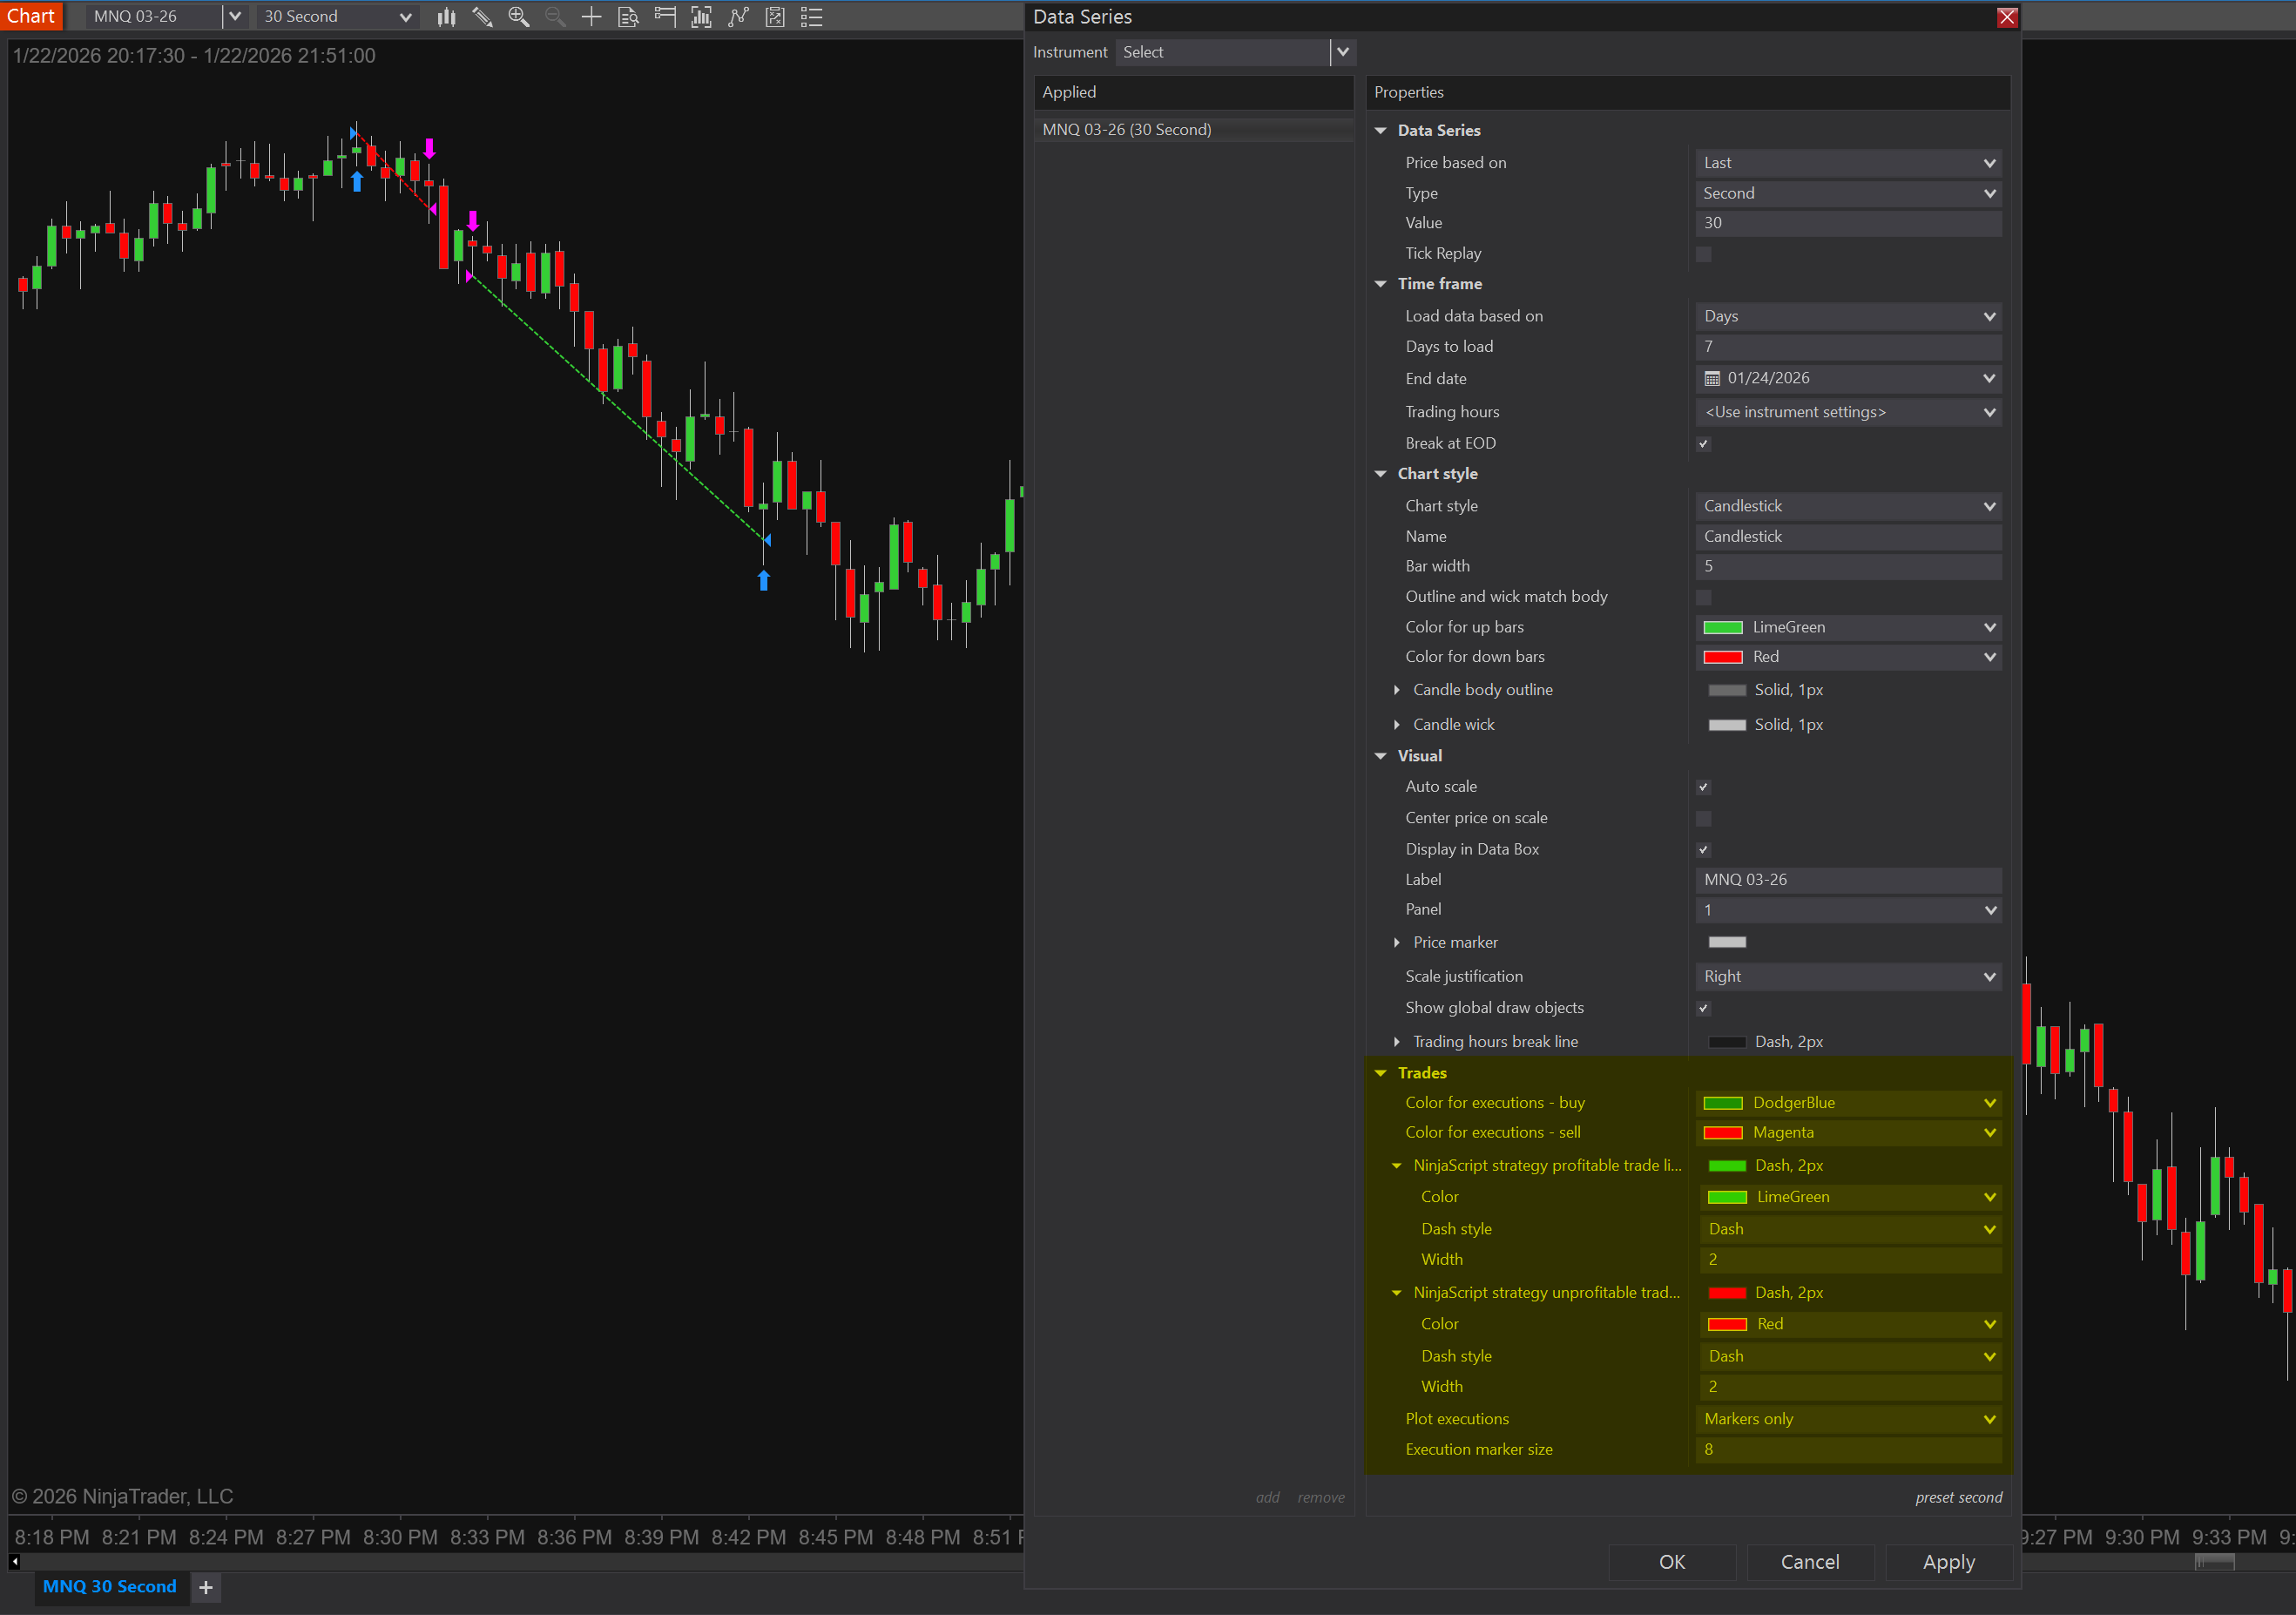The height and width of the screenshot is (1615, 2296).
Task: Open the Drawing Tools pencil icon
Action: tap(482, 17)
